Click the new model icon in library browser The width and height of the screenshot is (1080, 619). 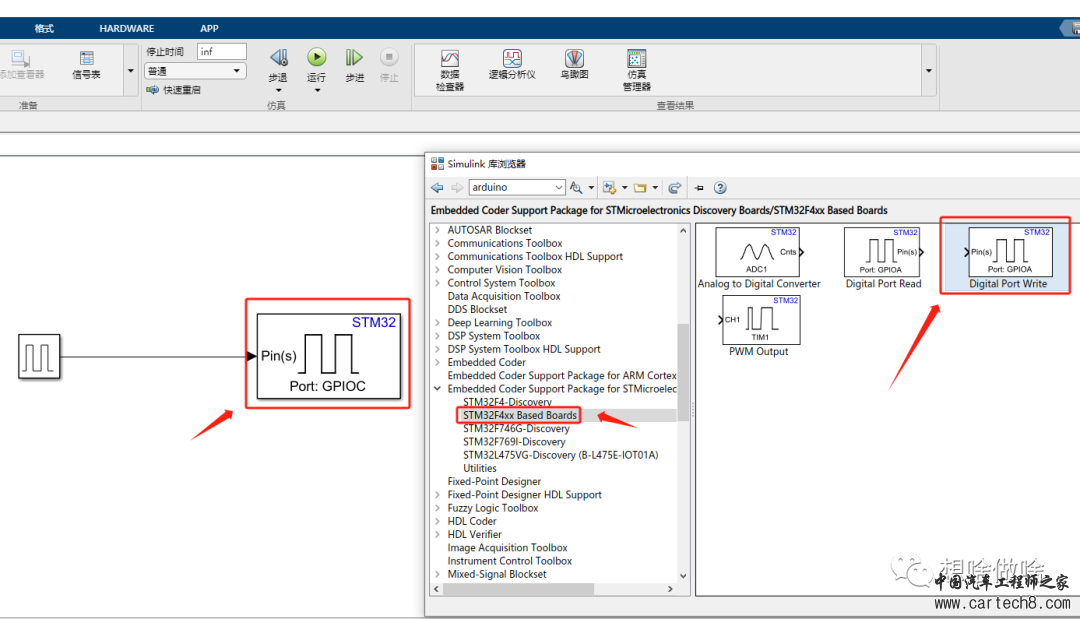click(609, 187)
